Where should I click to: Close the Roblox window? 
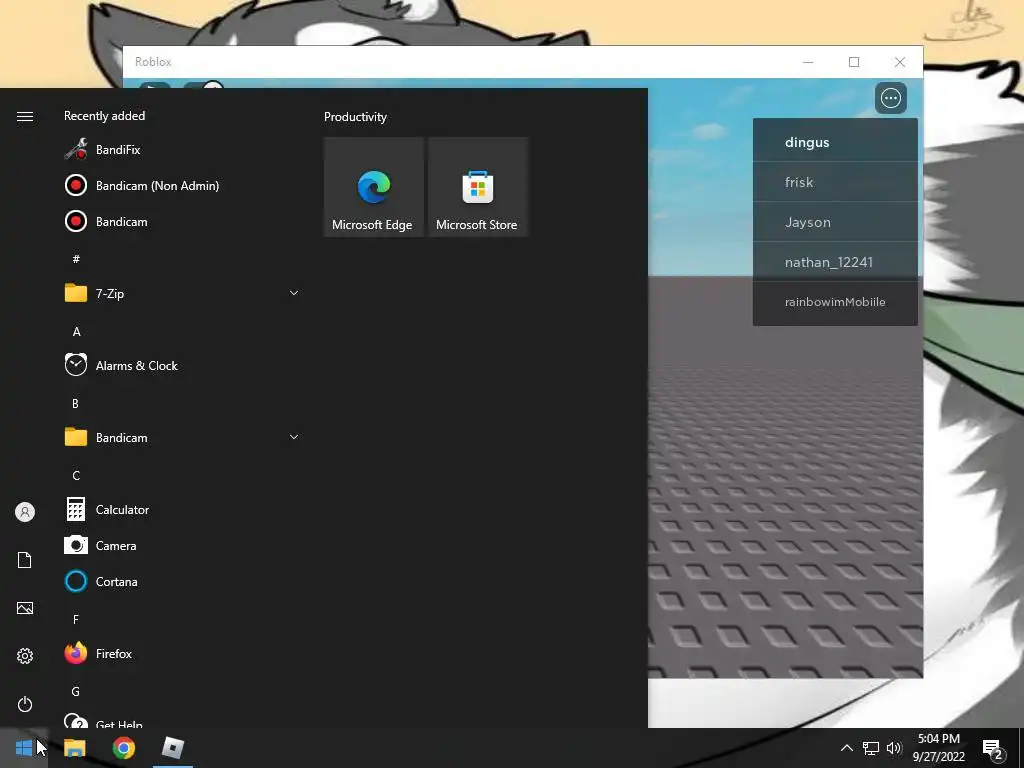(x=900, y=62)
